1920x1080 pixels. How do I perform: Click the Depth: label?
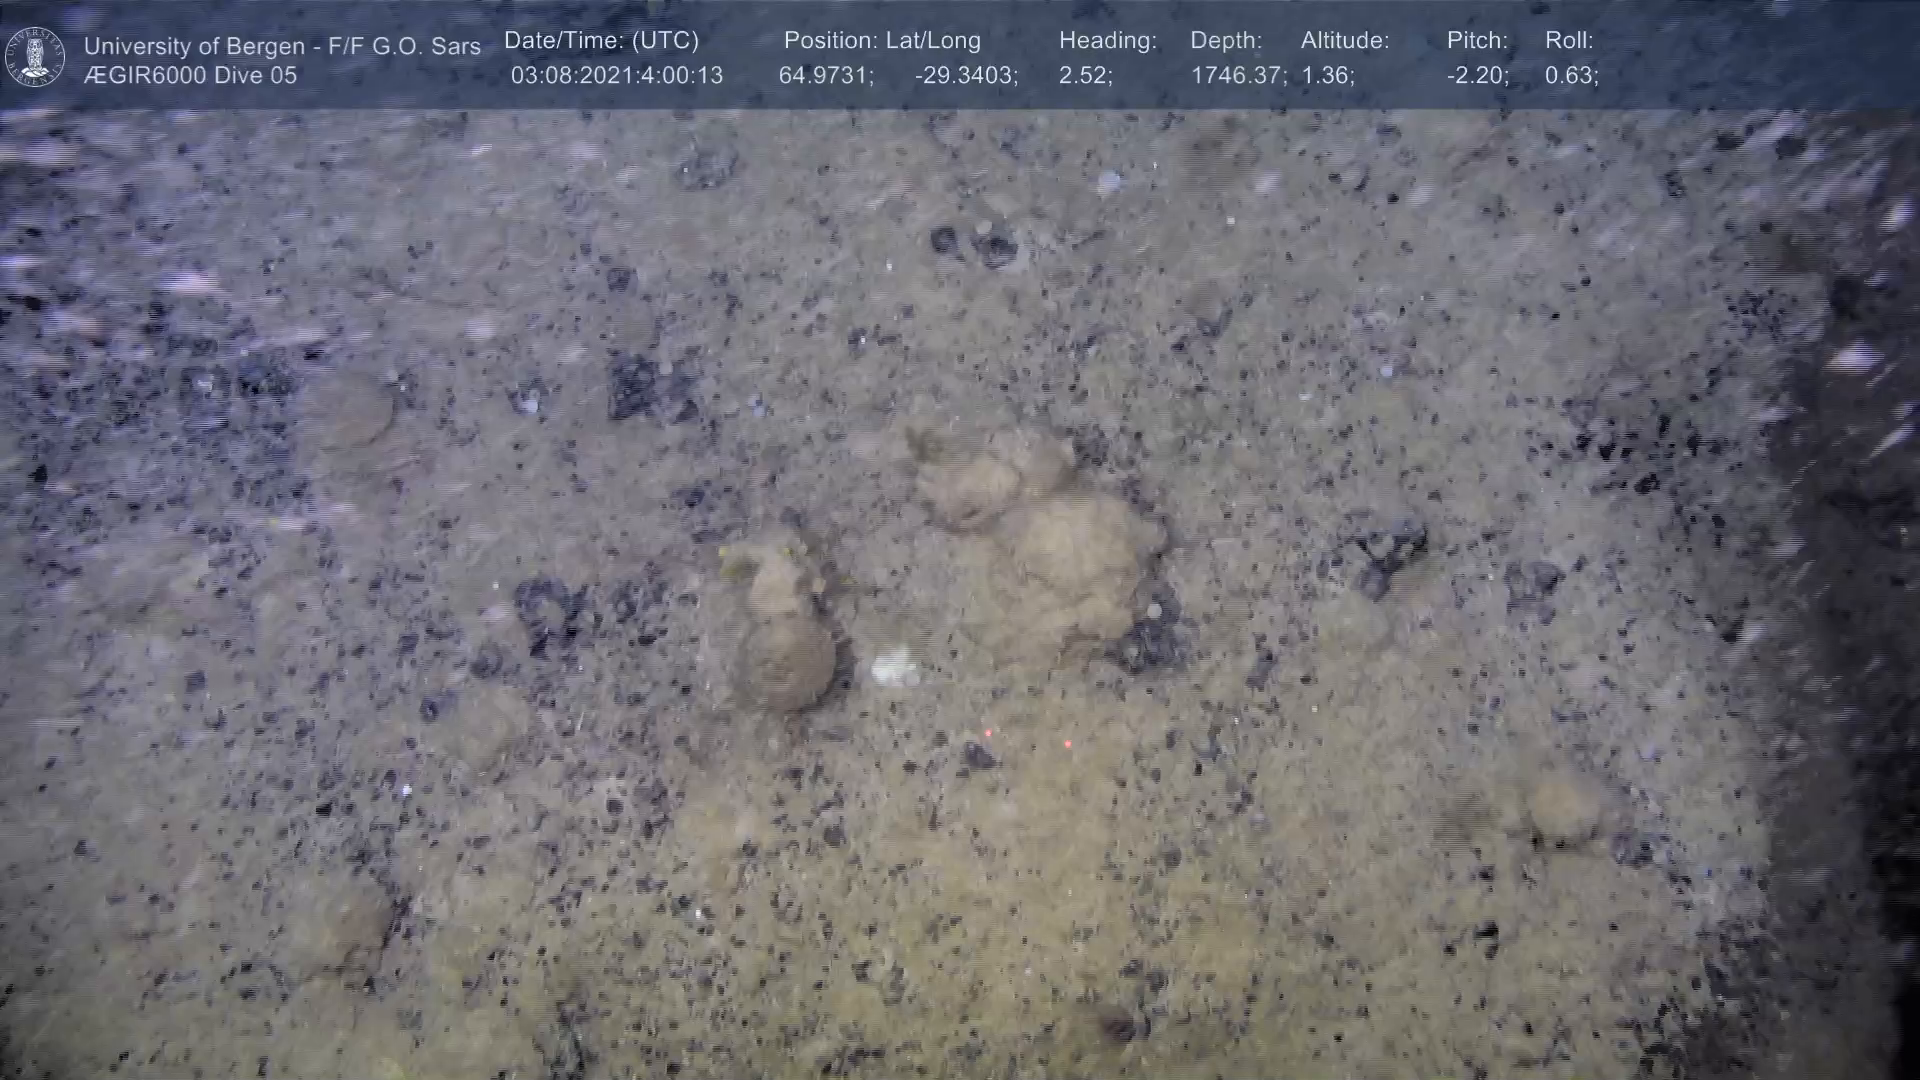coord(1226,41)
